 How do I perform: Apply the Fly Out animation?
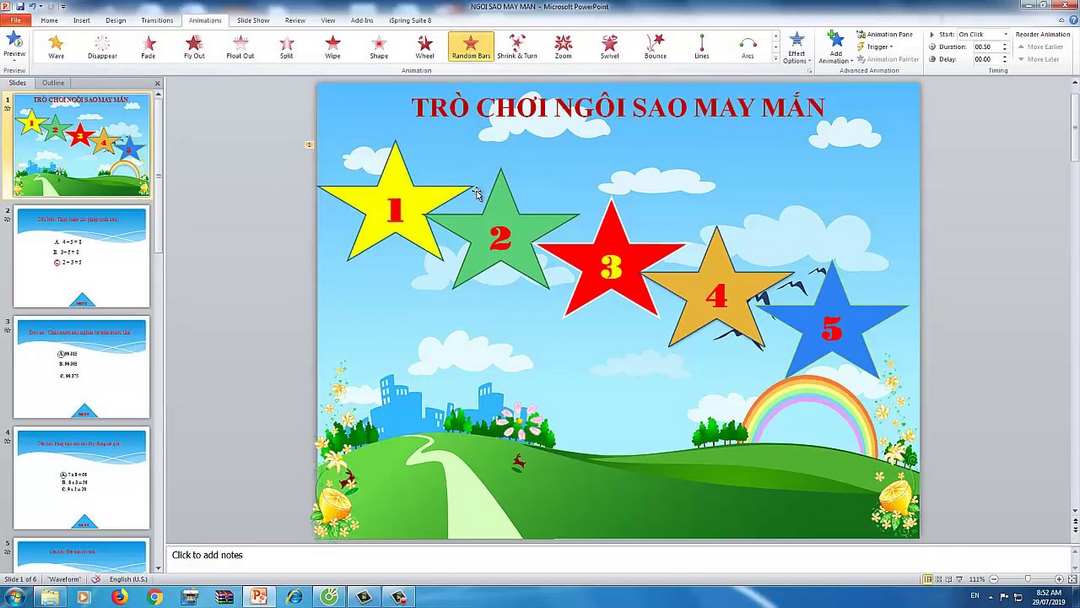194,47
